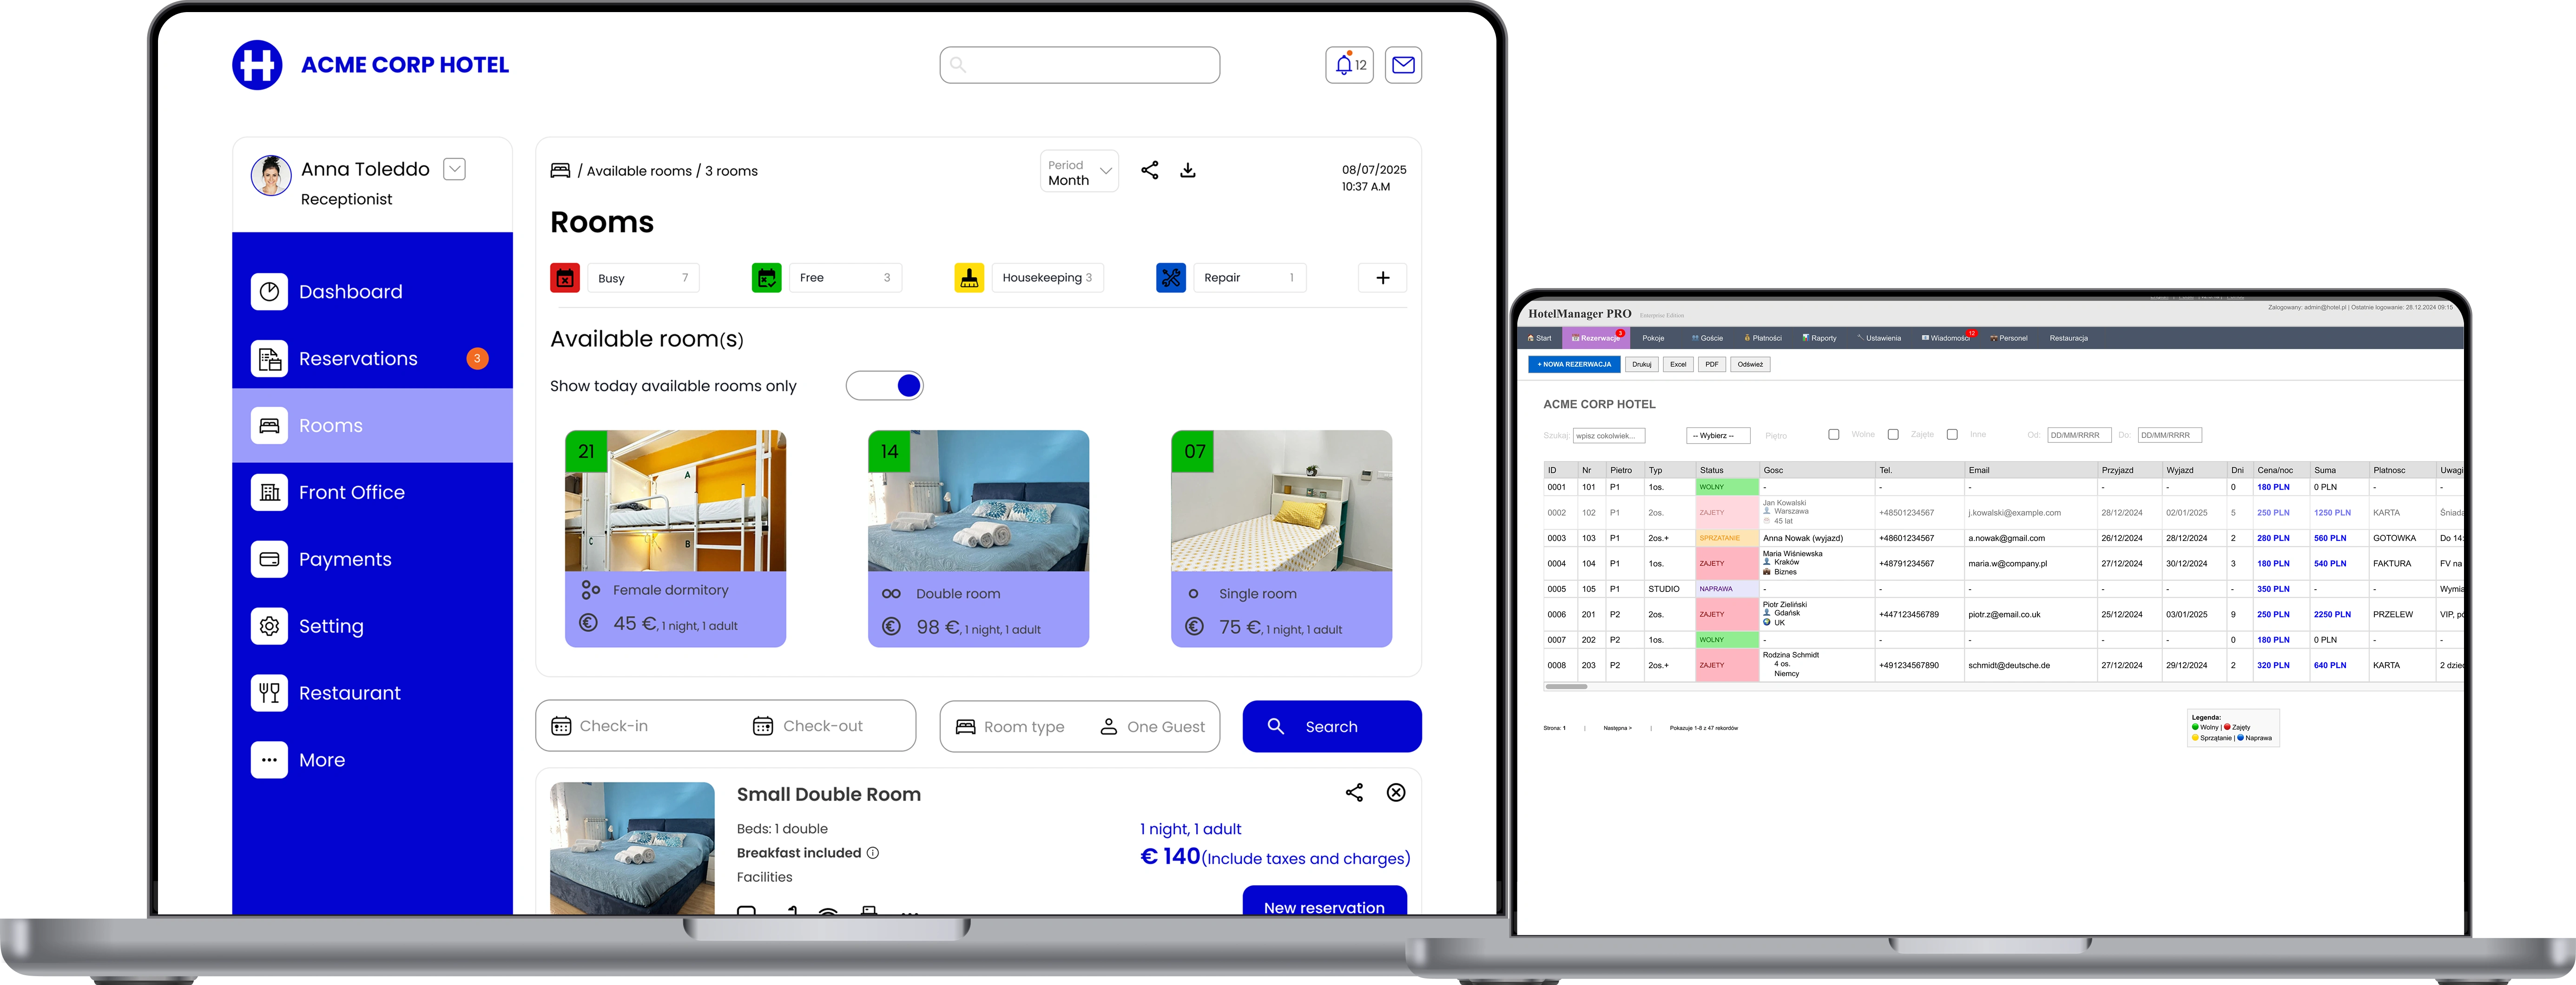Image resolution: width=2576 pixels, height=985 pixels.
Task: Click the bed icon in breadcrumb
Action: coord(560,170)
